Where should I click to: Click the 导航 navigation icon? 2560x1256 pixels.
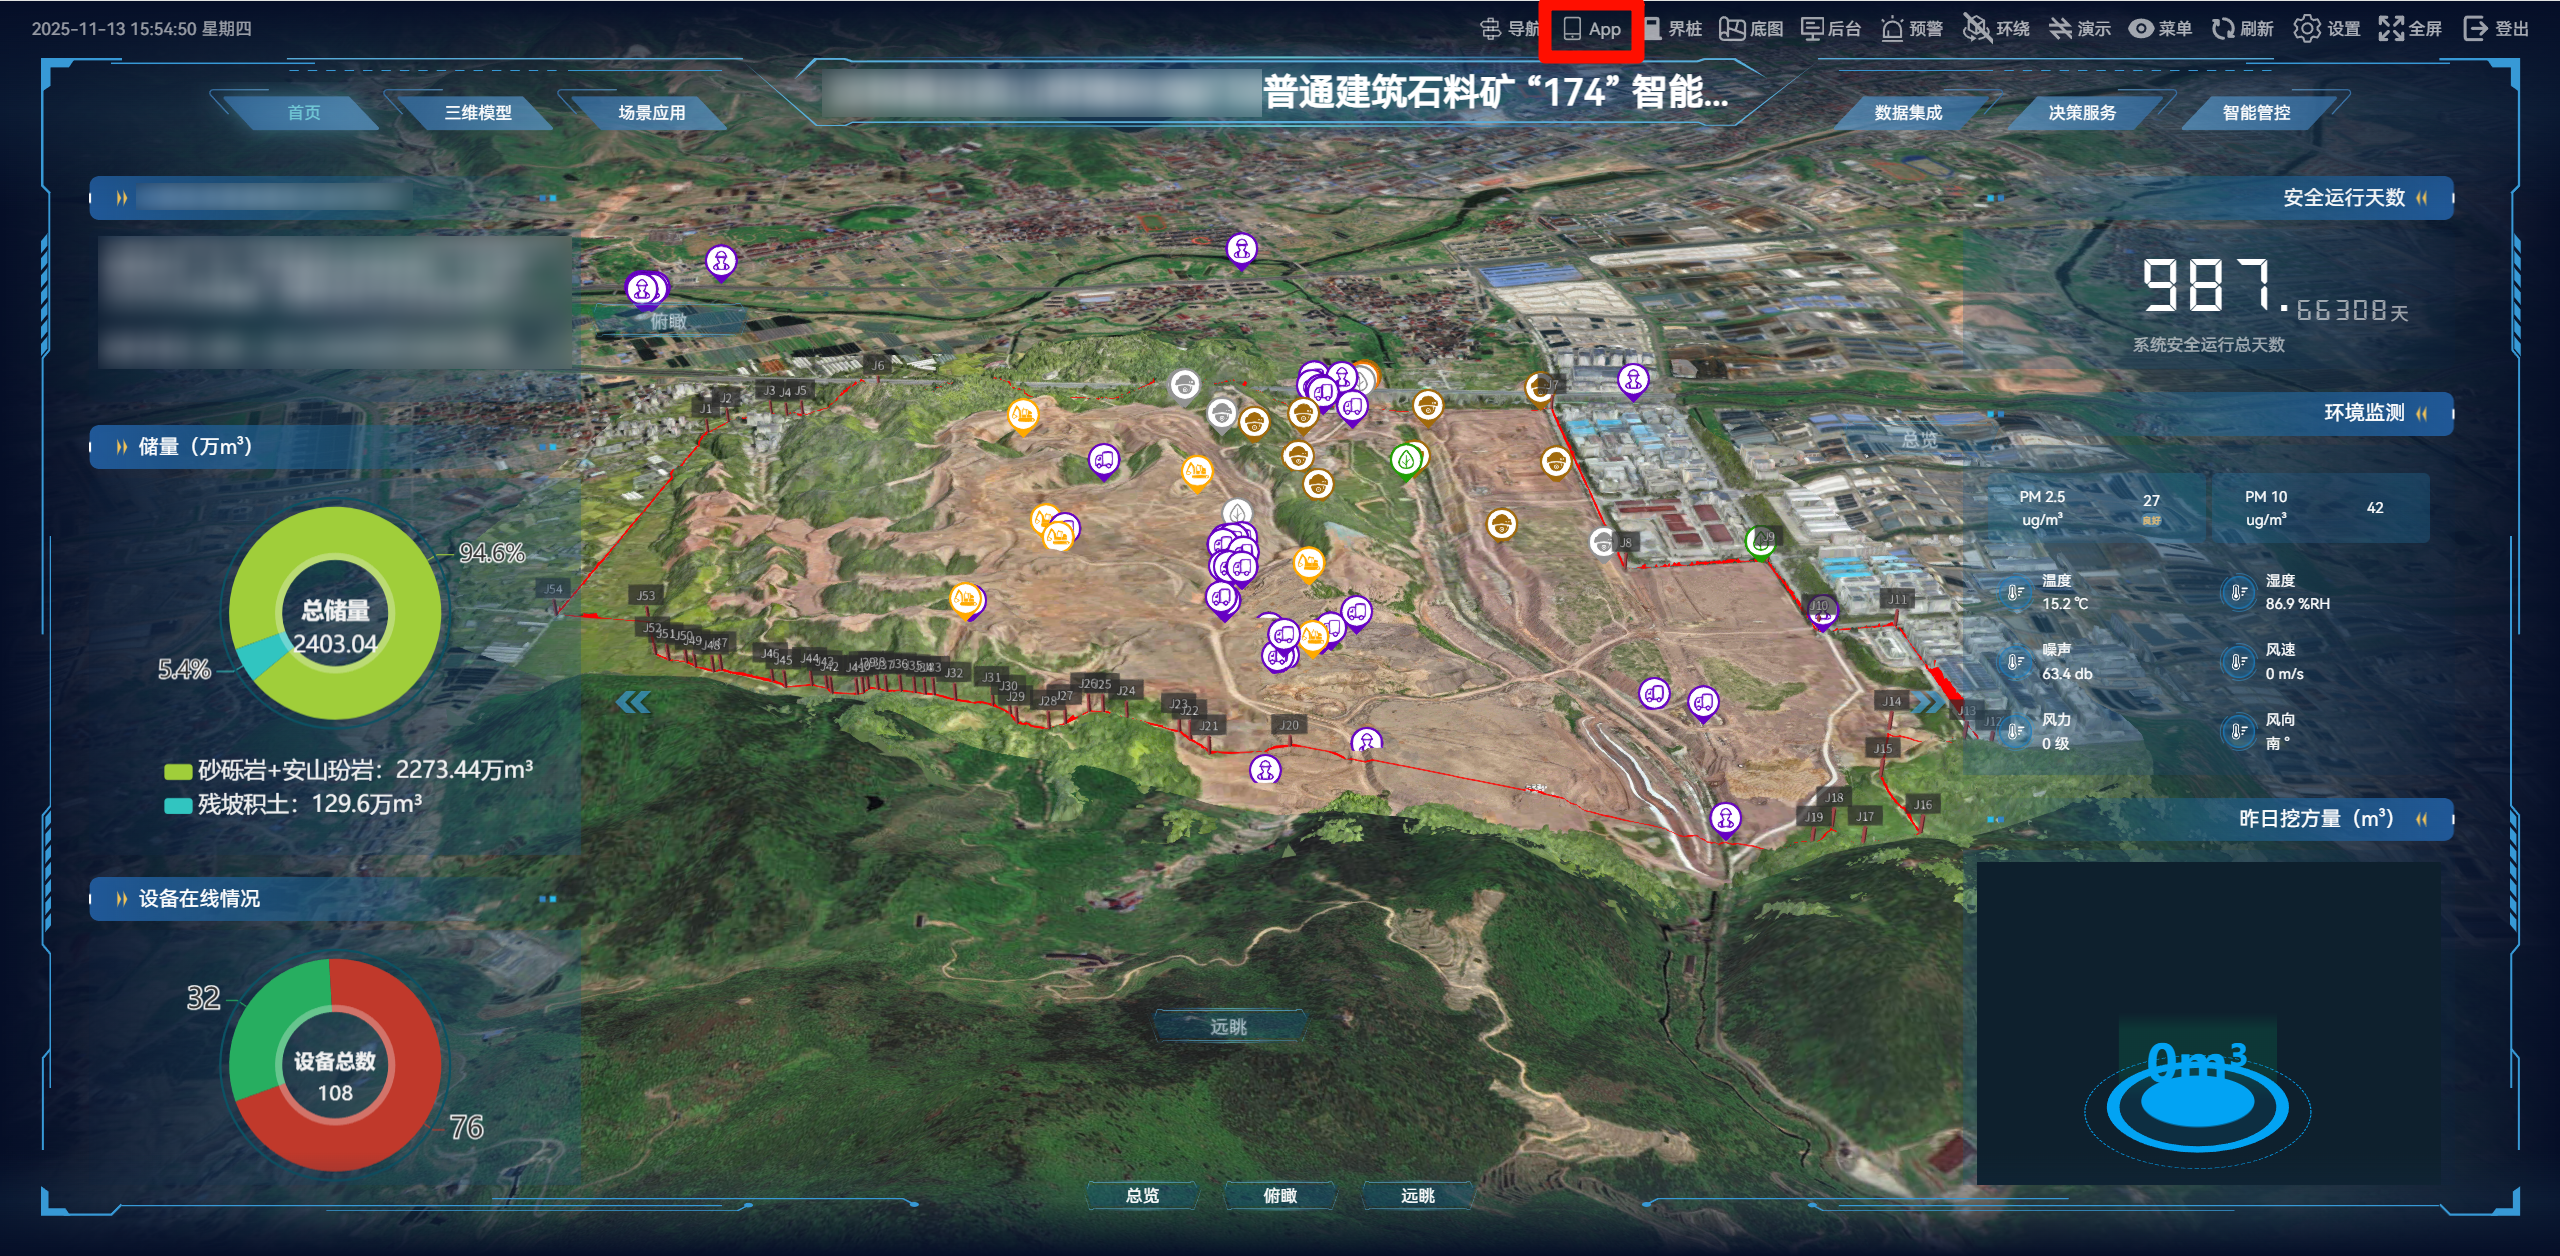coord(1491,29)
